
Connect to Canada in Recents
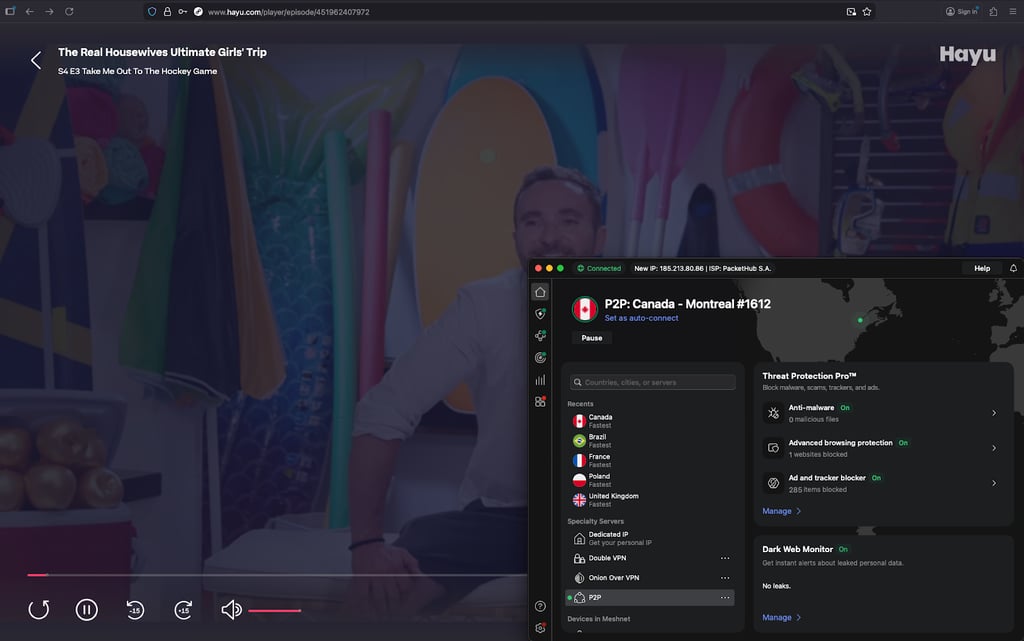(652, 421)
